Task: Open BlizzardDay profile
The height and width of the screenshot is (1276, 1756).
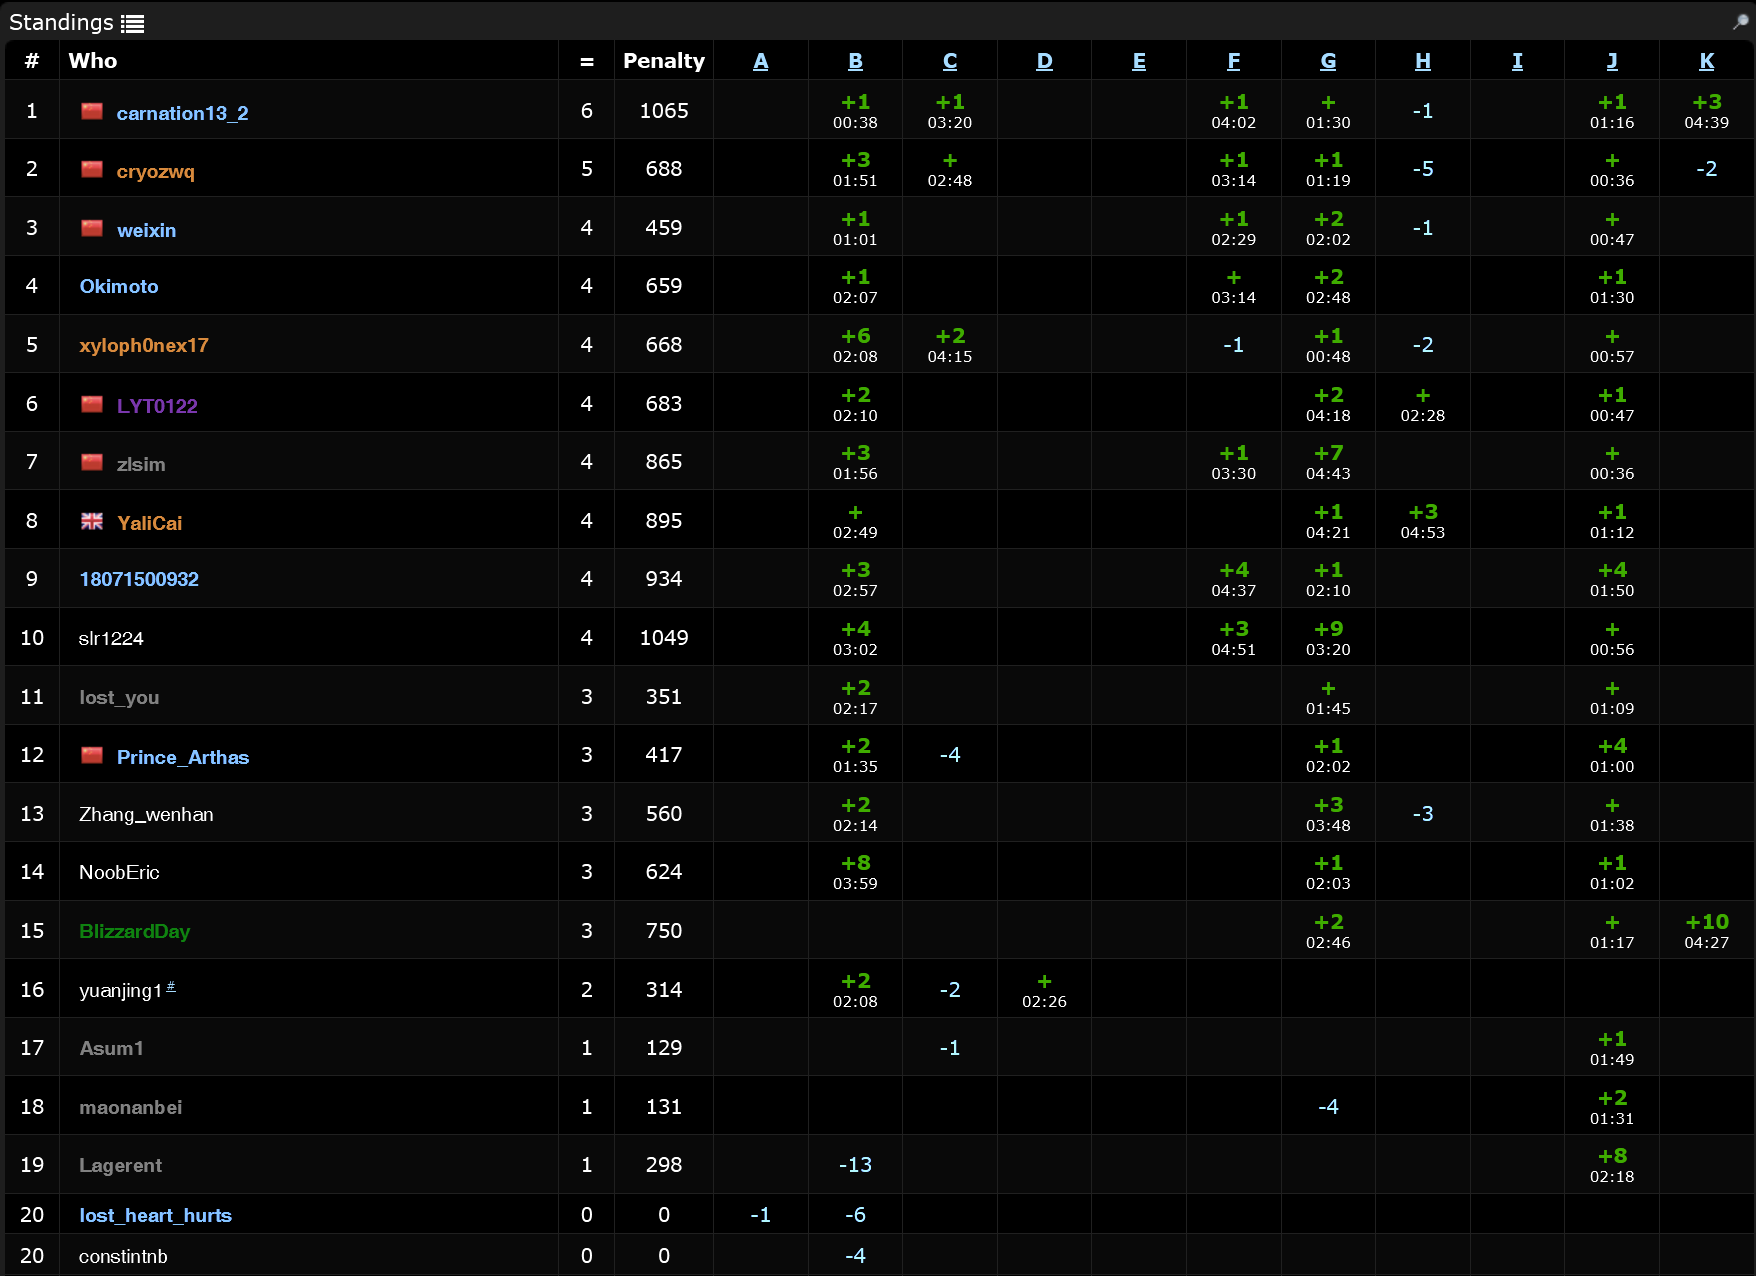Action: point(134,931)
